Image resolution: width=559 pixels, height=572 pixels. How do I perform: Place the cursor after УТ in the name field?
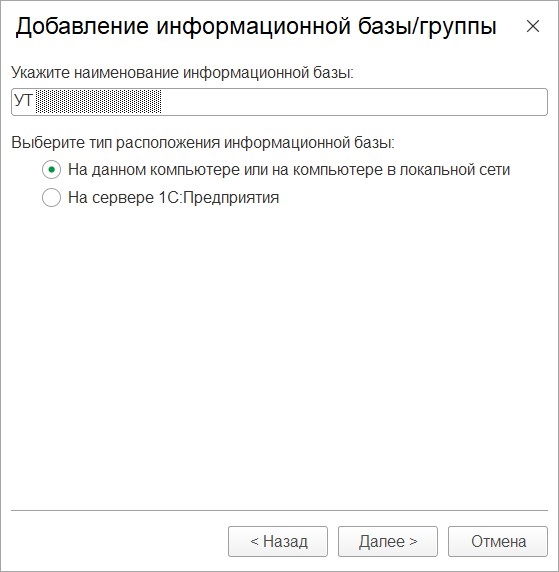tap(34, 101)
